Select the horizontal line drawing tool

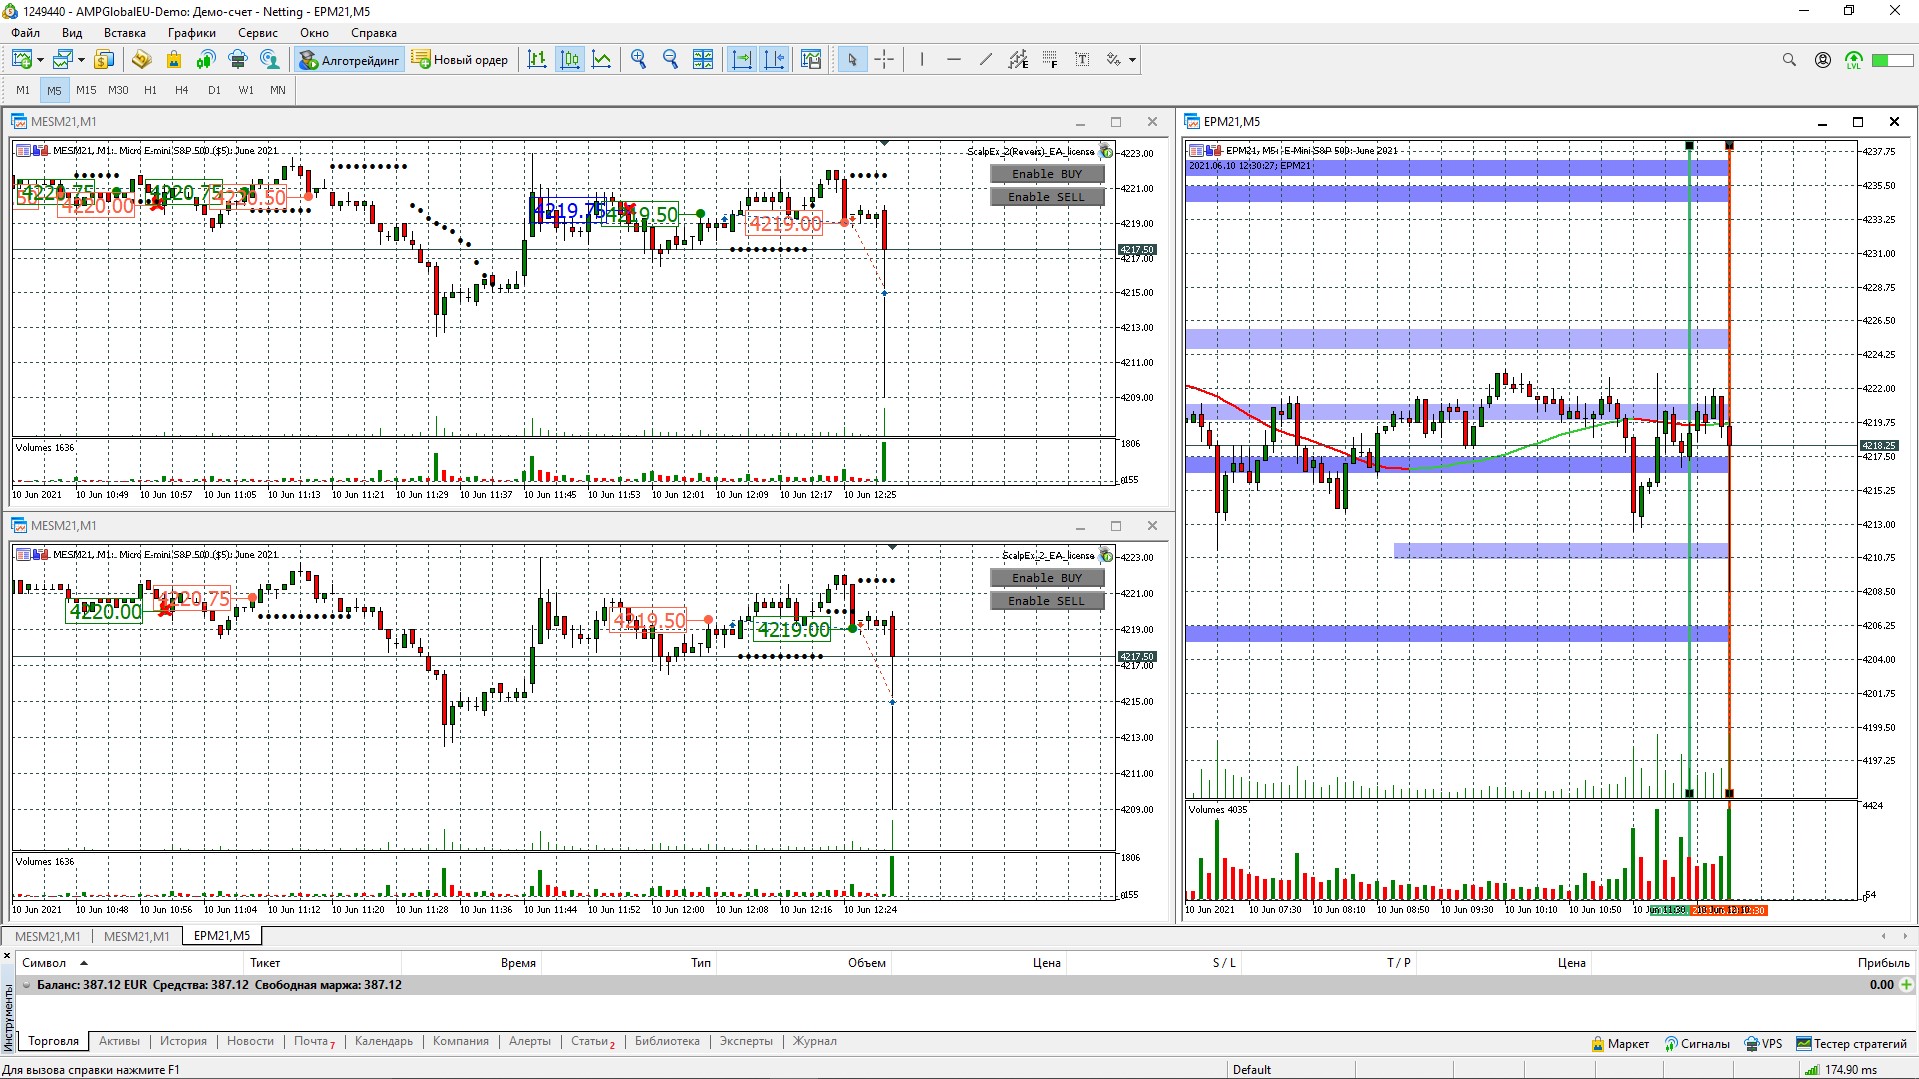[954, 60]
